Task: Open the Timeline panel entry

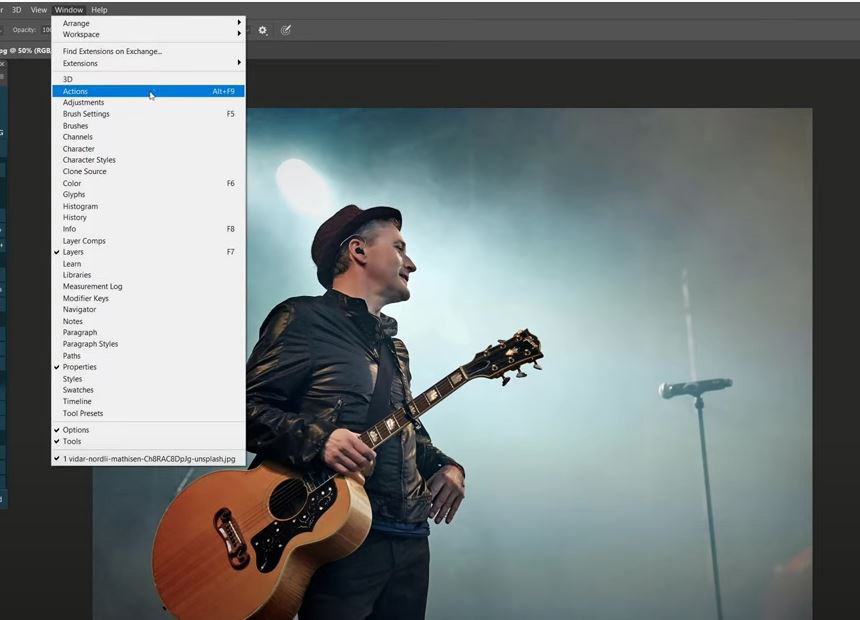Action: pos(77,401)
